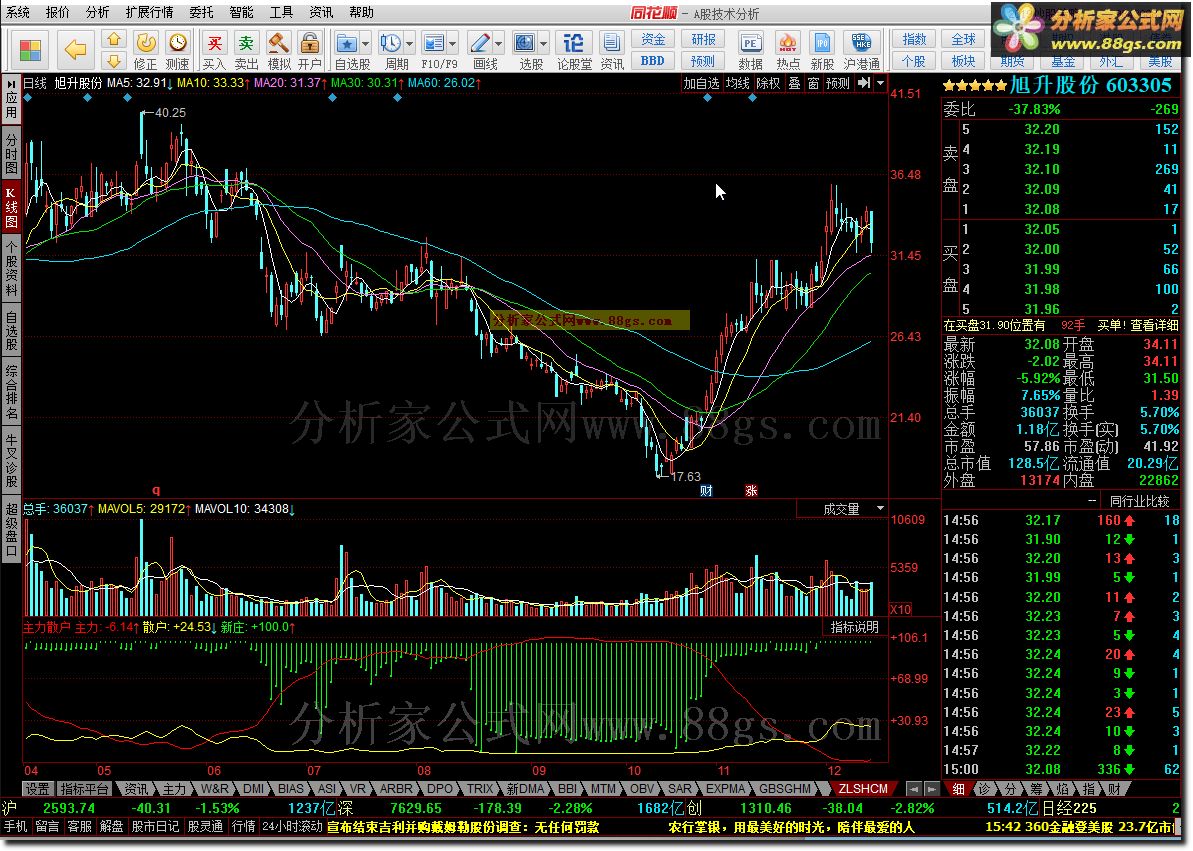This screenshot has height=851, width=1193.
Task: Select the 画线 line drawing pencil icon
Action: (479, 43)
